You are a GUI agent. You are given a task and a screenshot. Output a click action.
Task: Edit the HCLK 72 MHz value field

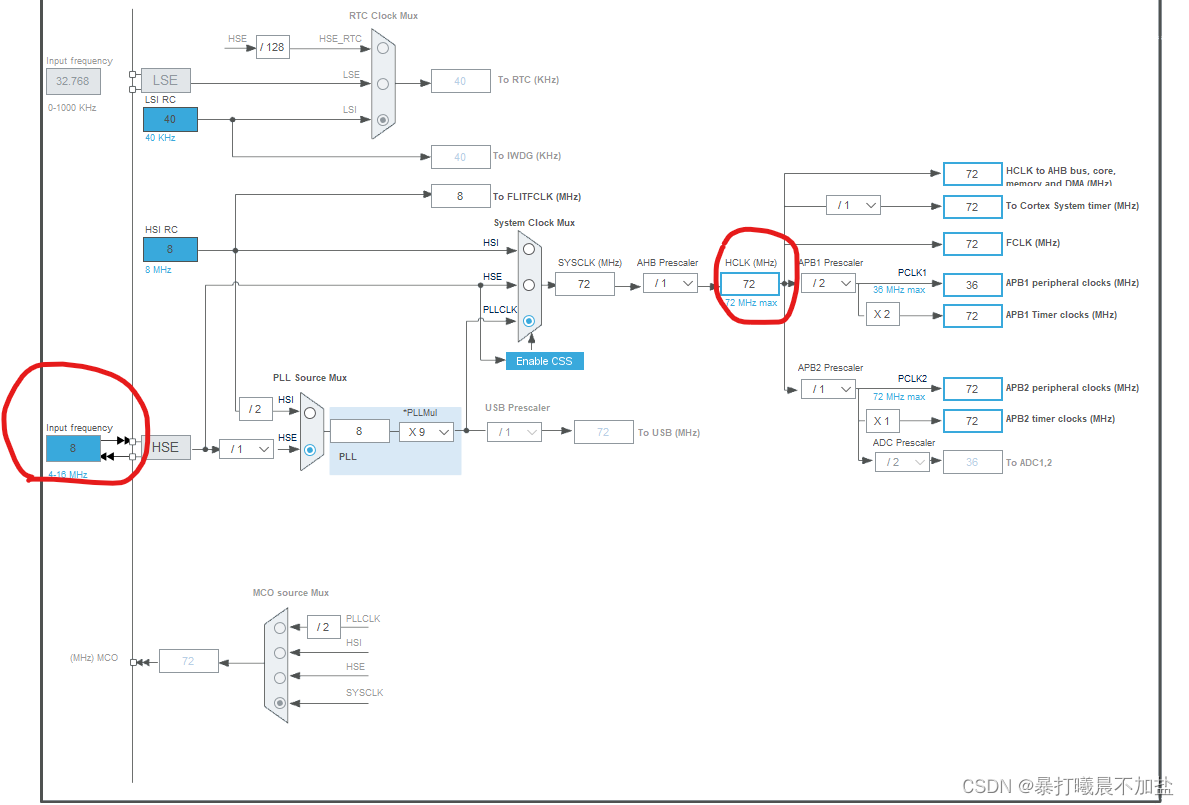751,284
